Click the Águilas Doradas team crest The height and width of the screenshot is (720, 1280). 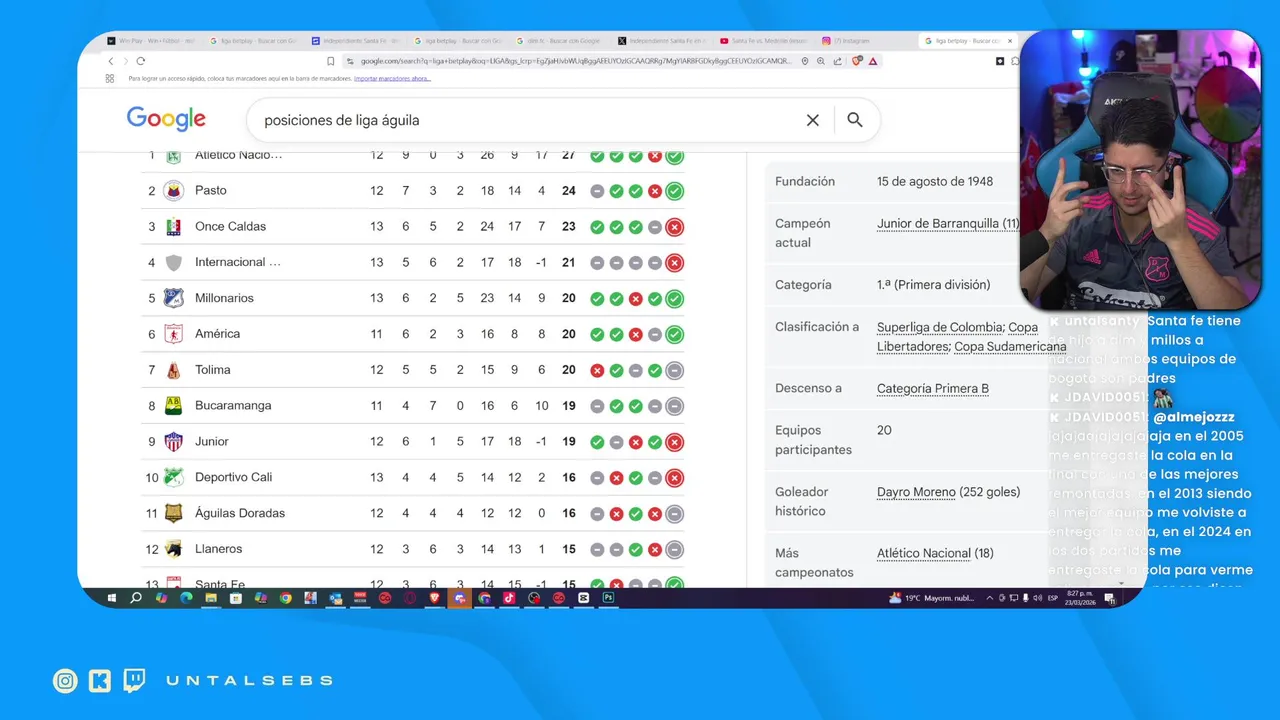click(x=174, y=513)
